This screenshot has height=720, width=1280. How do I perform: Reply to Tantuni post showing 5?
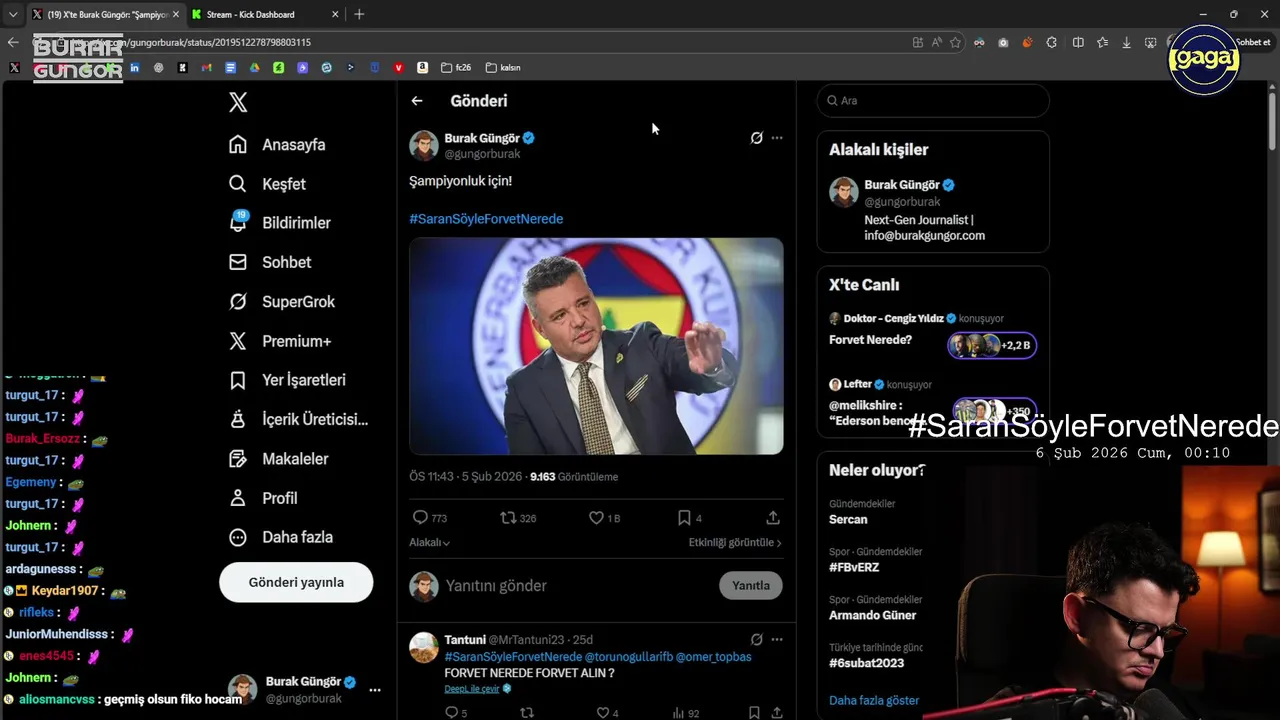pos(451,713)
